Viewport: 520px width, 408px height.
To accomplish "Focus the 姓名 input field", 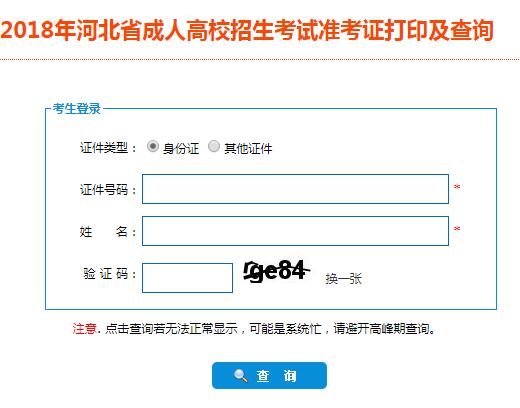I will pyautogui.click(x=295, y=231).
